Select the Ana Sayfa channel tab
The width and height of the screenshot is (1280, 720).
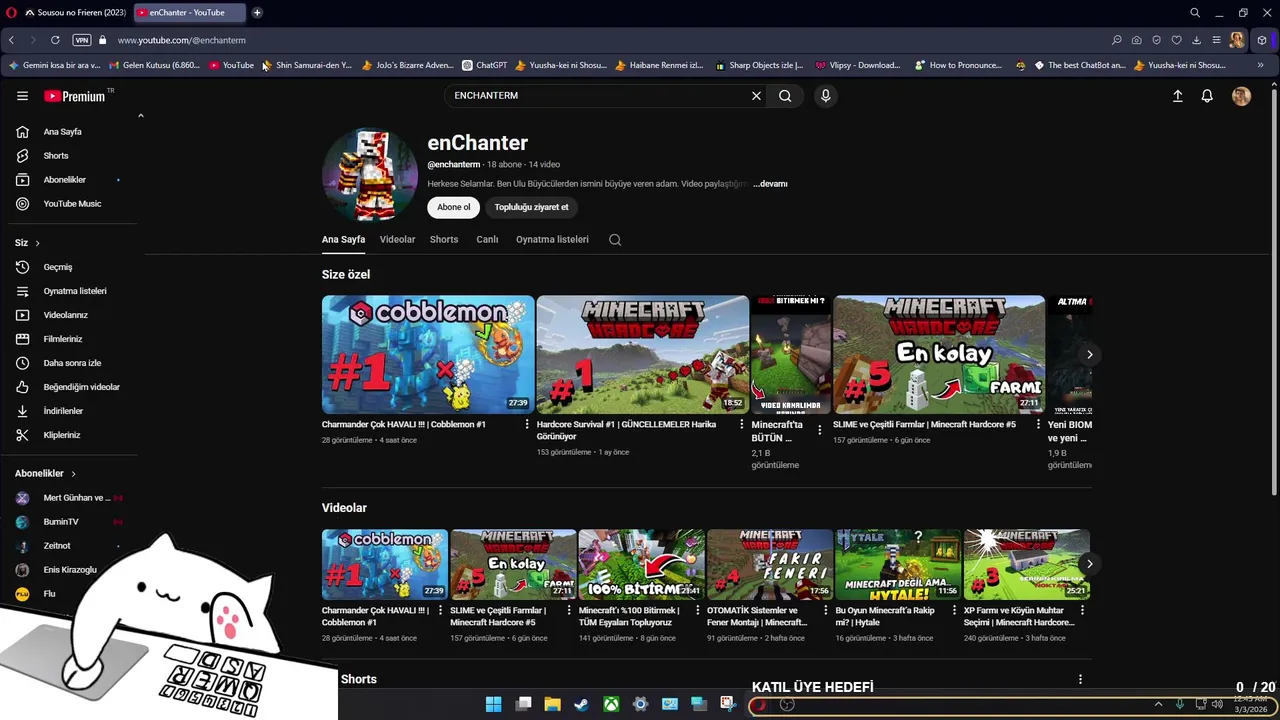[x=343, y=240]
